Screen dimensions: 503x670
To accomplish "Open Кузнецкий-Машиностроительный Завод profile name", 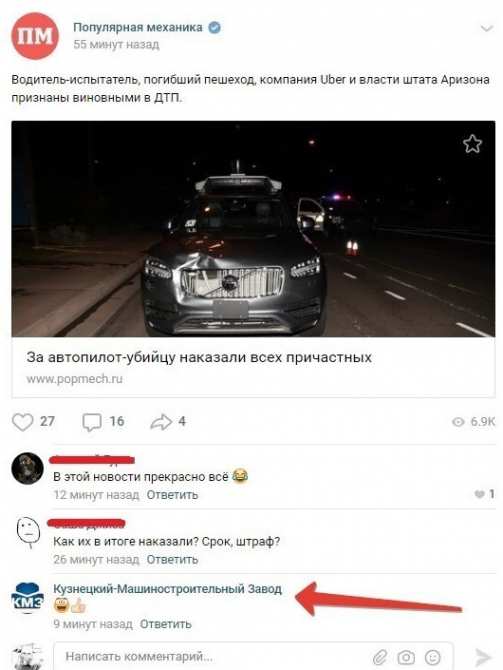I will [x=167, y=589].
